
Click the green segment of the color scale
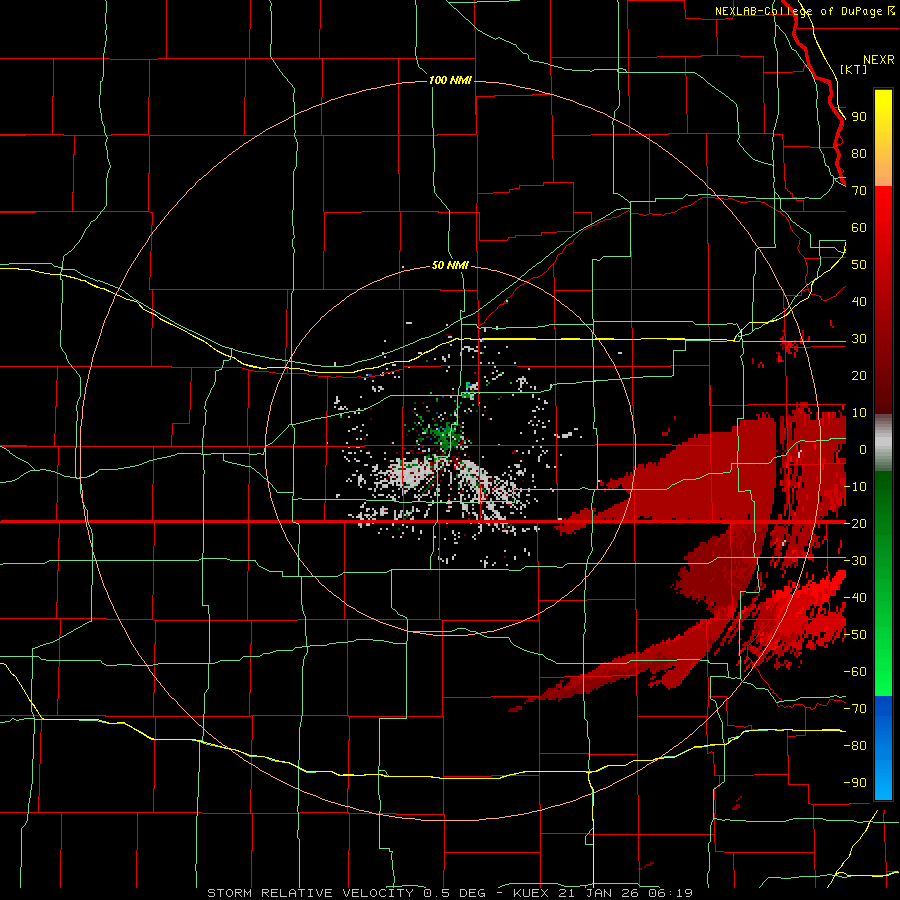tap(883, 584)
